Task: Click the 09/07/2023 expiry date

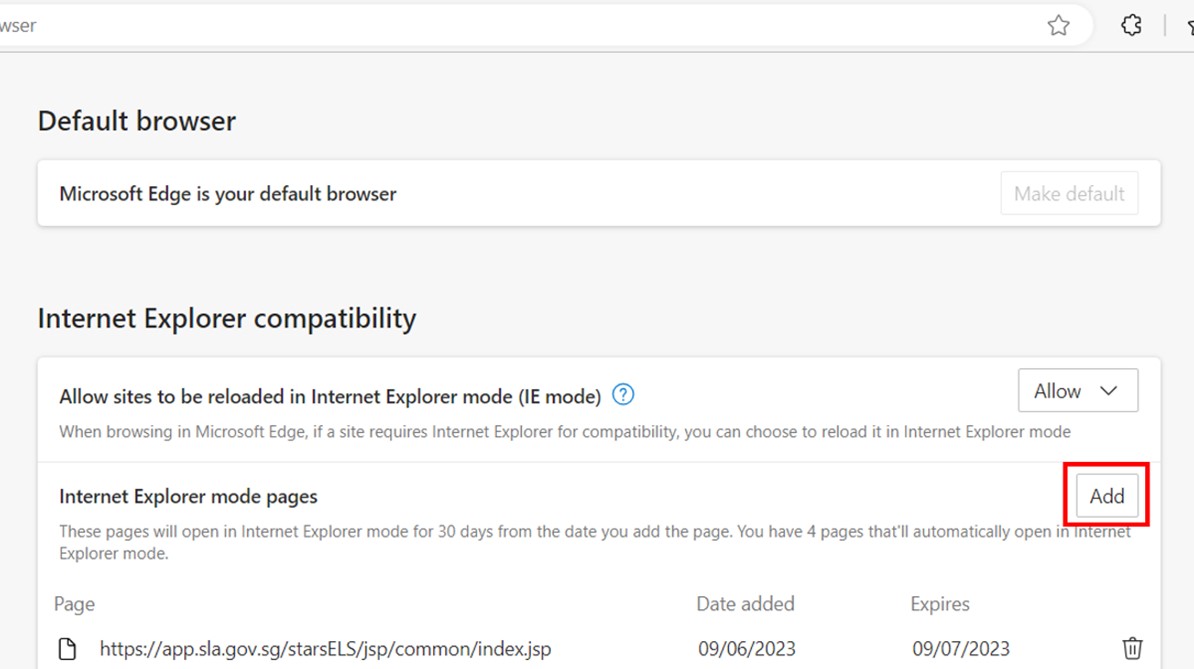Action: (961, 649)
